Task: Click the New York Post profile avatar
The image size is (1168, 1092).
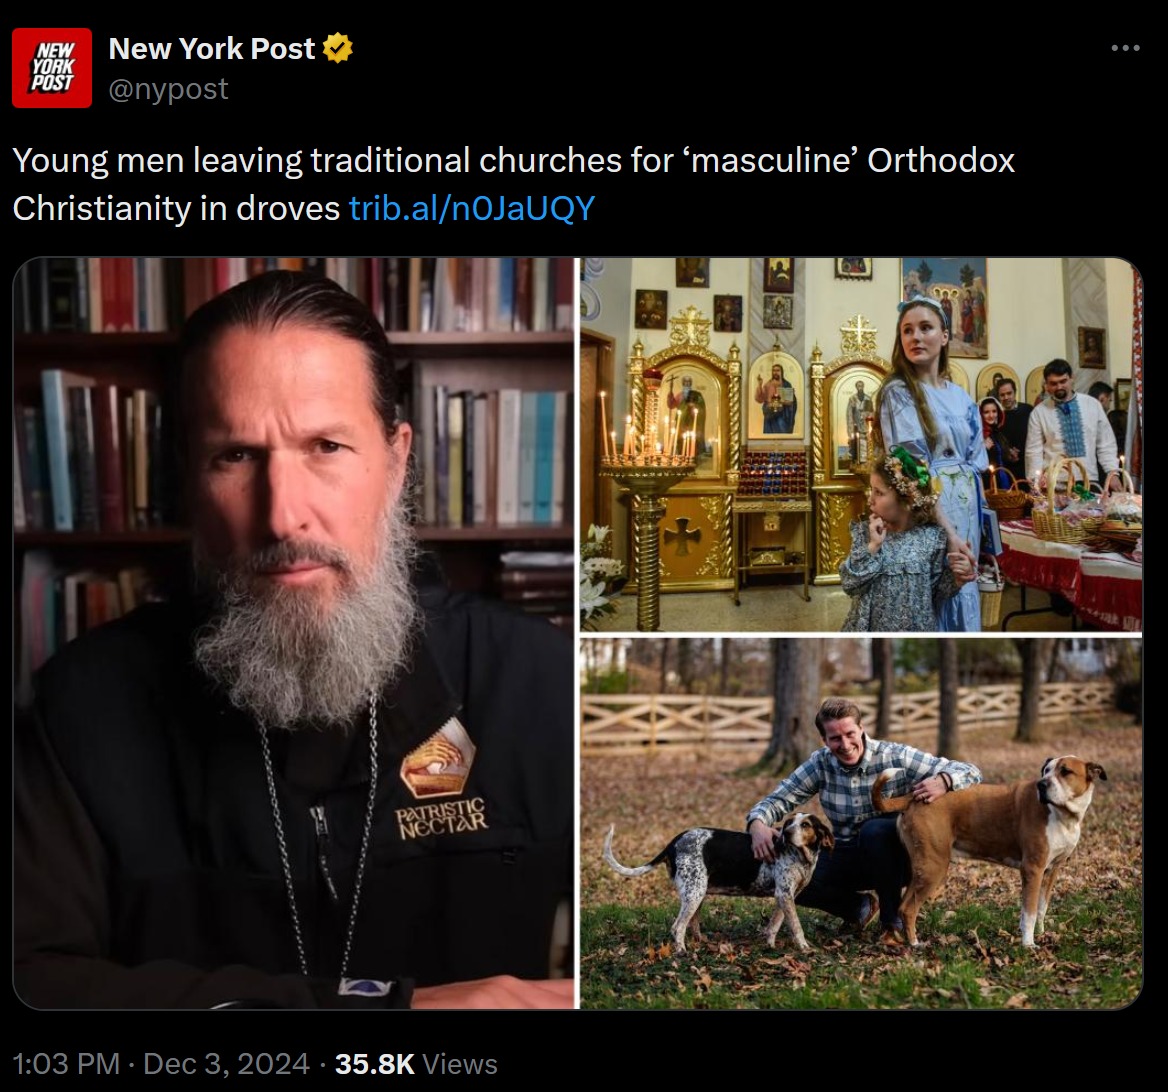Action: 52,68
